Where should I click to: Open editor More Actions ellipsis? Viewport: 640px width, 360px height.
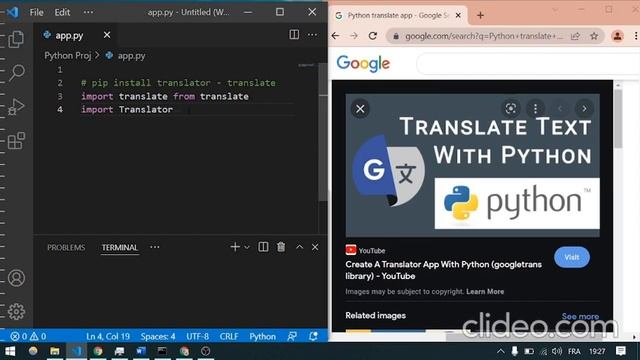312,35
